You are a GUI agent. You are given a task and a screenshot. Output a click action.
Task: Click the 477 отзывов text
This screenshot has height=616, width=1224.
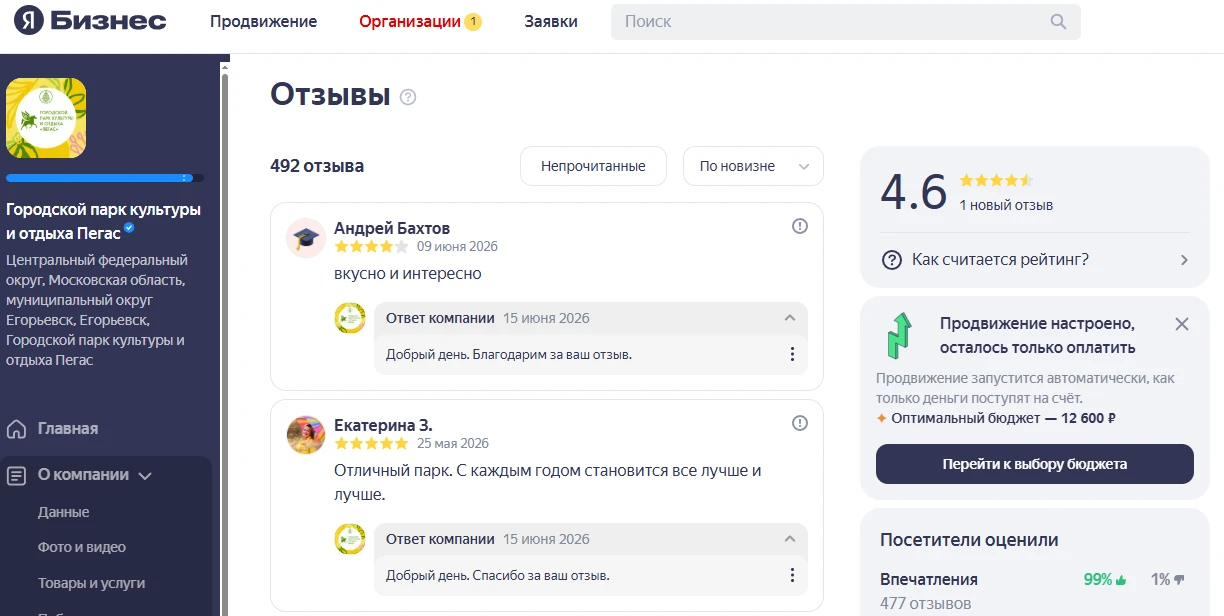point(925,604)
